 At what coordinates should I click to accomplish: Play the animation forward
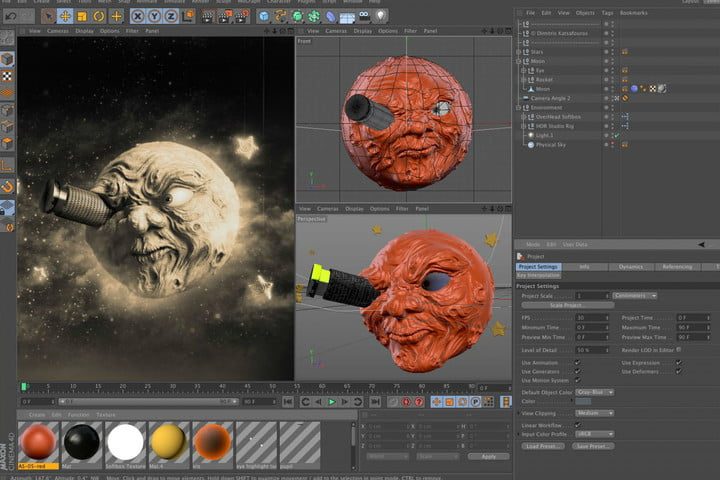pos(332,402)
